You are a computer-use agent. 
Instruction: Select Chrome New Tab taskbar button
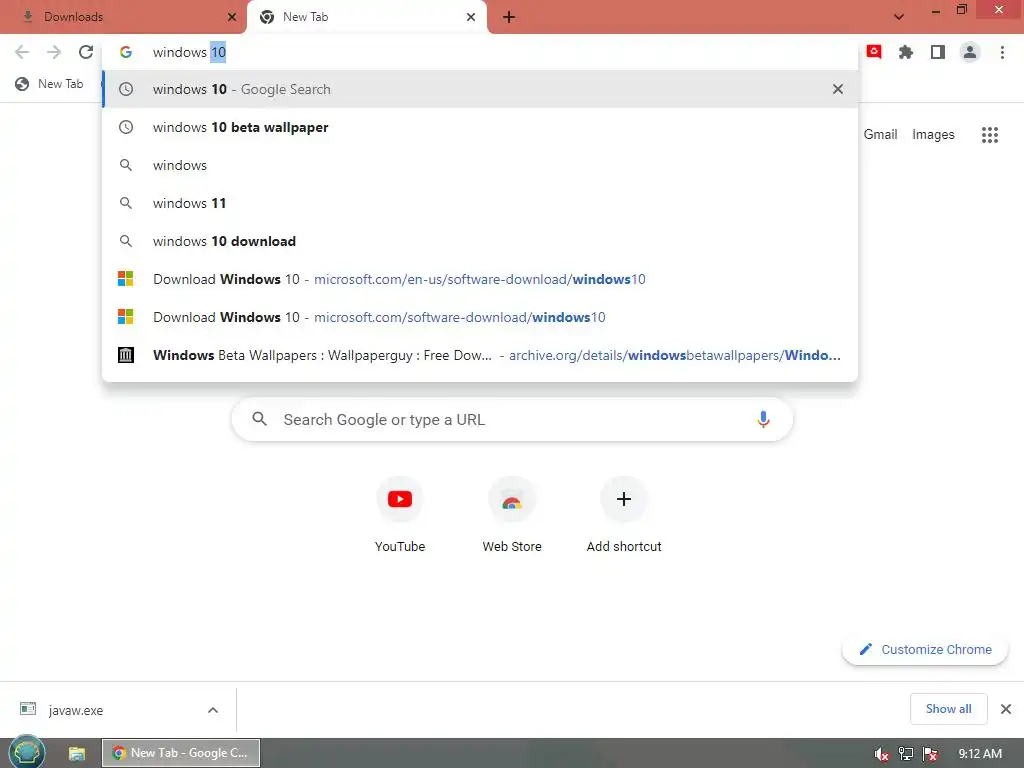181,753
